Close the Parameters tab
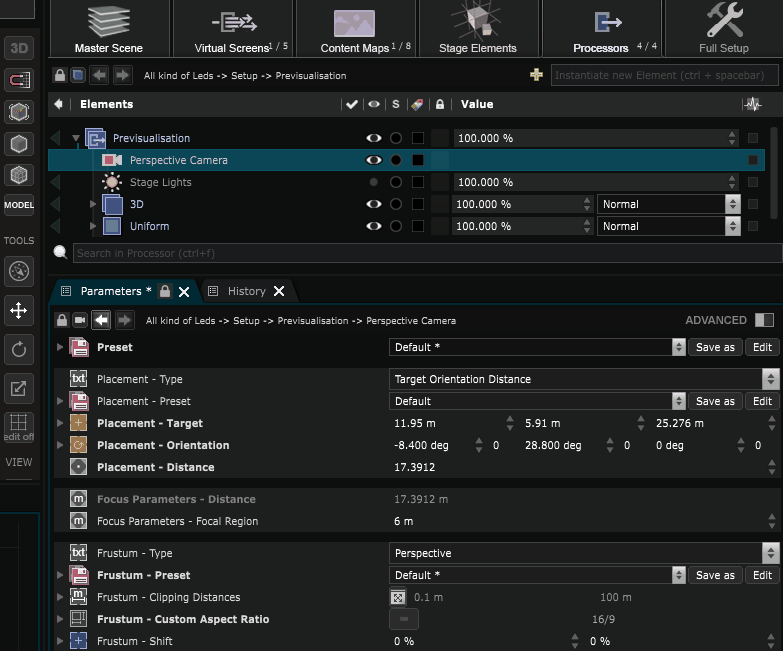This screenshot has height=651, width=783. [x=184, y=292]
